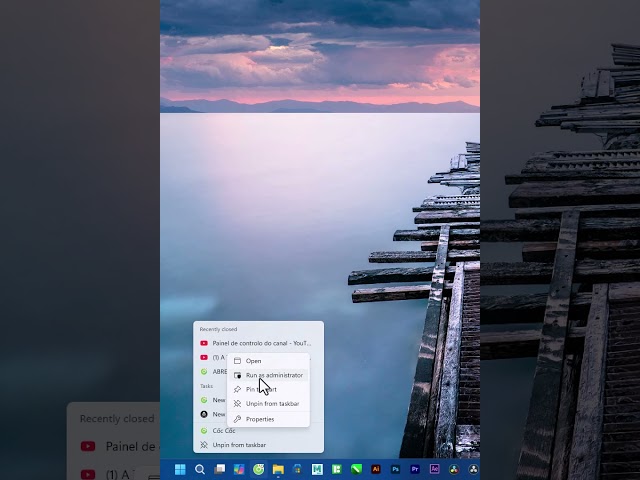The height and width of the screenshot is (480, 640).
Task: Open Microsoft Store from the taskbar
Action: 298,469
